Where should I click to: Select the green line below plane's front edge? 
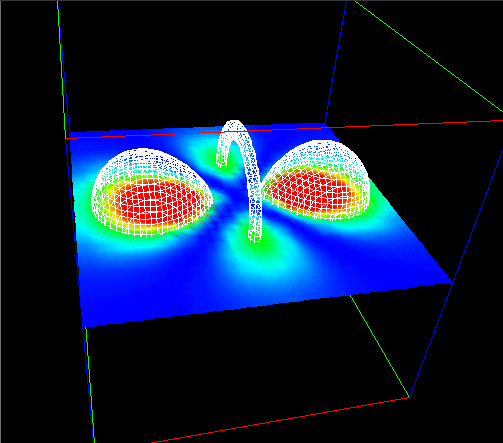(x=380, y=346)
